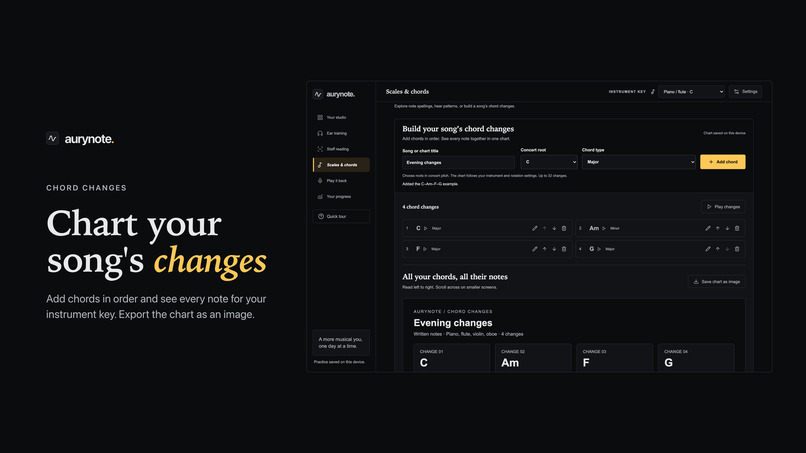Click the aurynote logo icon above Chord Changes
Screen dimensions: 806x453
coord(52,138)
